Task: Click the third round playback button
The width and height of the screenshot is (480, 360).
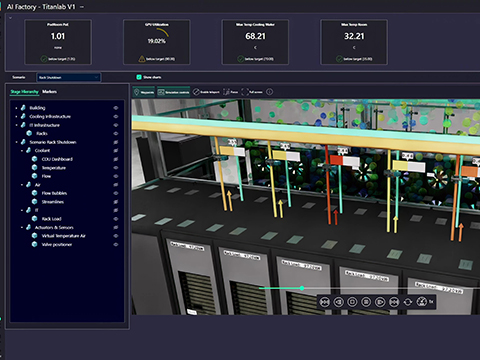Action: 352,302
